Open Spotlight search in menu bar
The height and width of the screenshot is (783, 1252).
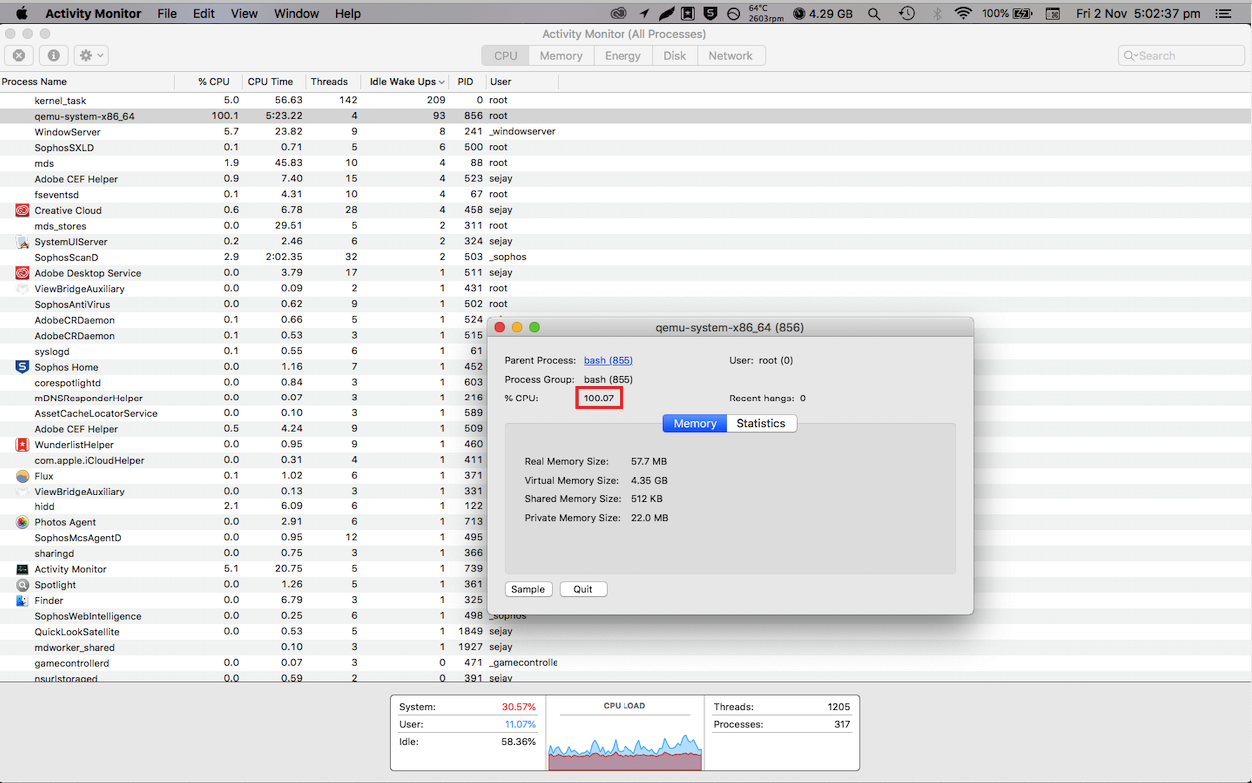coord(875,14)
